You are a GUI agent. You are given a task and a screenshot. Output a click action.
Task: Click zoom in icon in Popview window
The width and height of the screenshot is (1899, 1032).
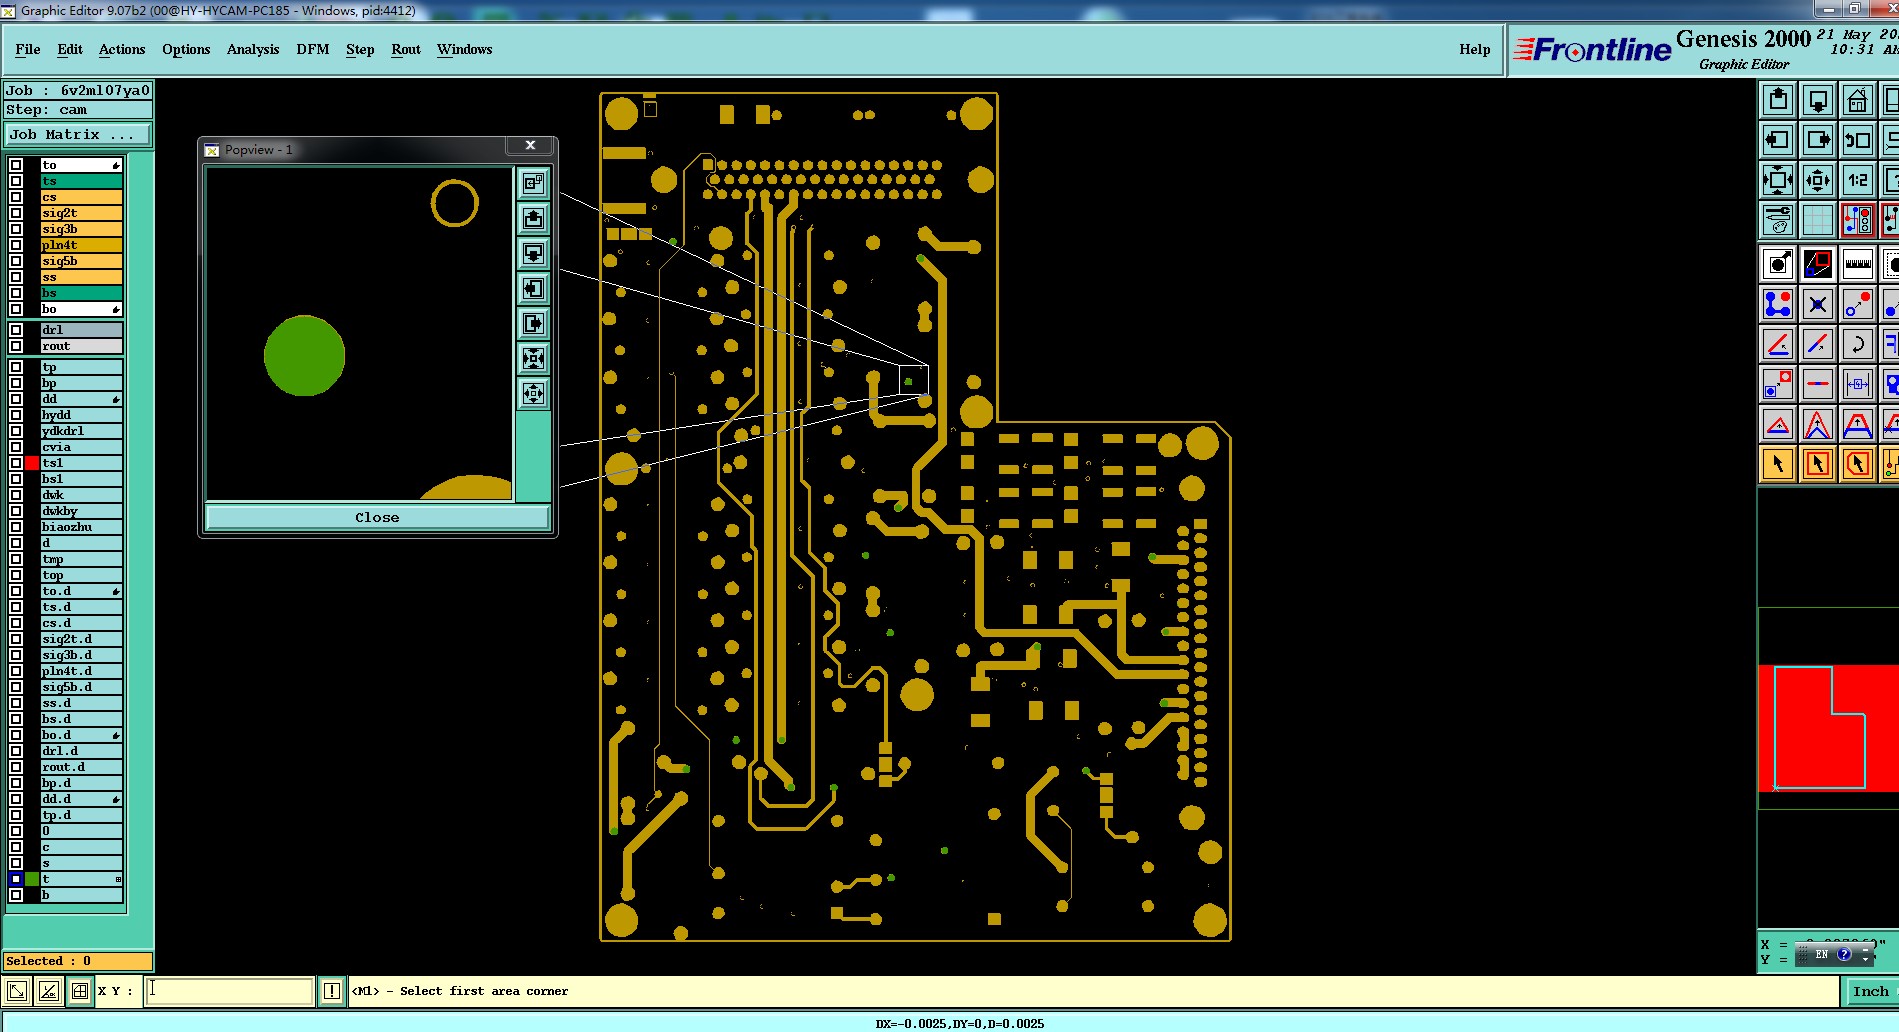[x=534, y=358]
